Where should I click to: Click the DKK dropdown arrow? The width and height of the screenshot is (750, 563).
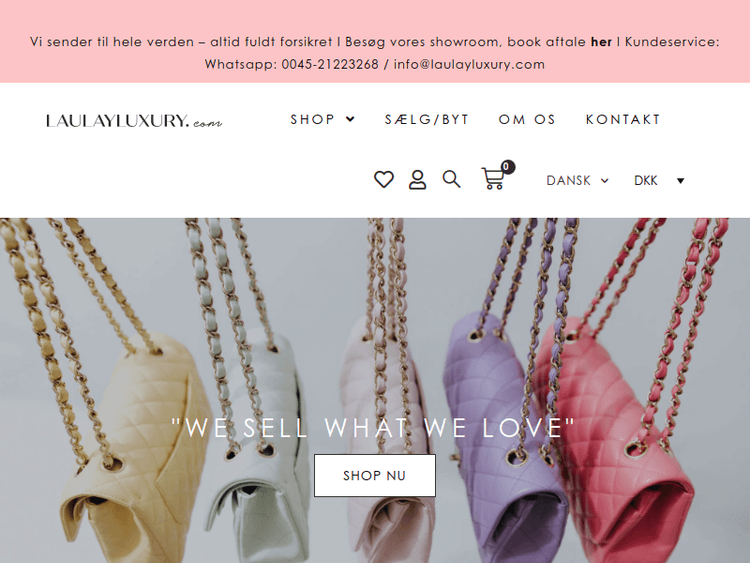point(681,181)
